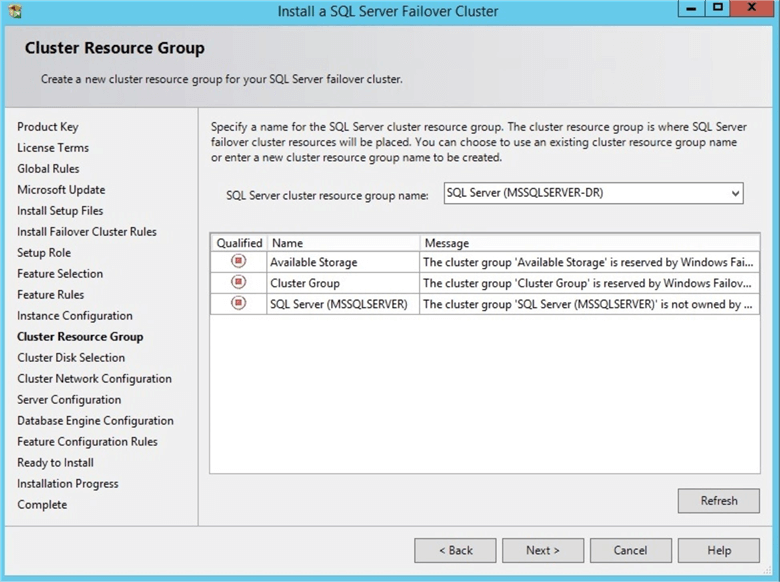Select the Ready to Install step
Image resolution: width=780 pixels, height=582 pixels.
(55, 463)
